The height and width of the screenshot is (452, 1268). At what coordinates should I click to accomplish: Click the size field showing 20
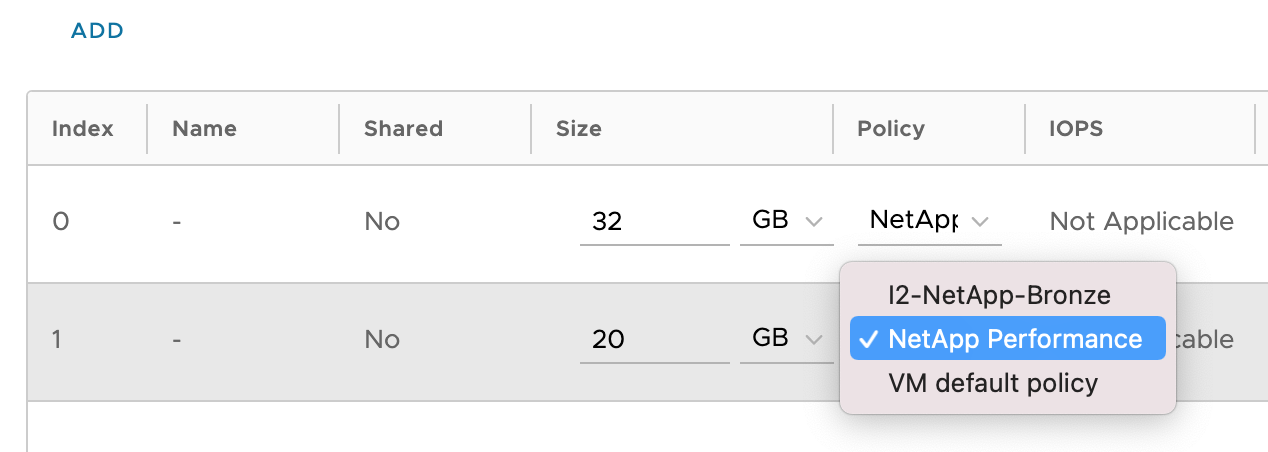[654, 340]
